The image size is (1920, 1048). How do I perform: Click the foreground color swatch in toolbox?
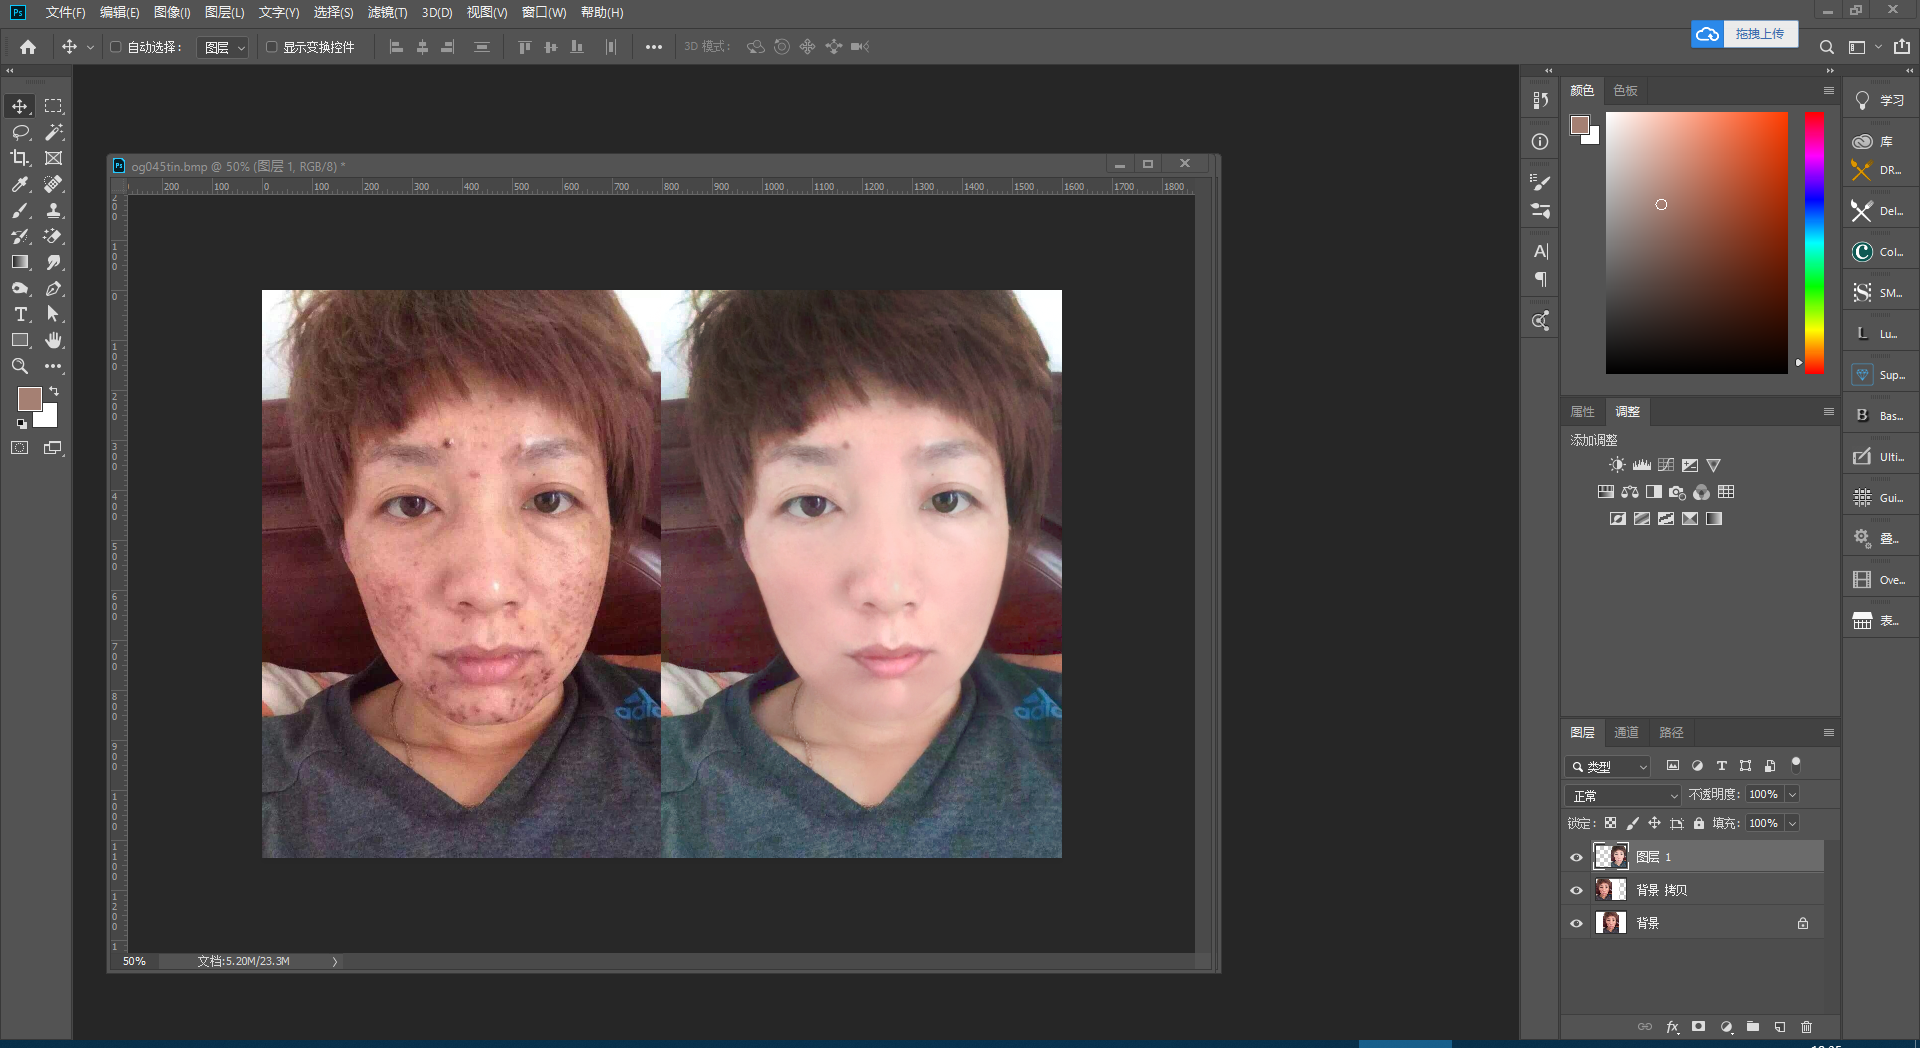(x=29, y=399)
